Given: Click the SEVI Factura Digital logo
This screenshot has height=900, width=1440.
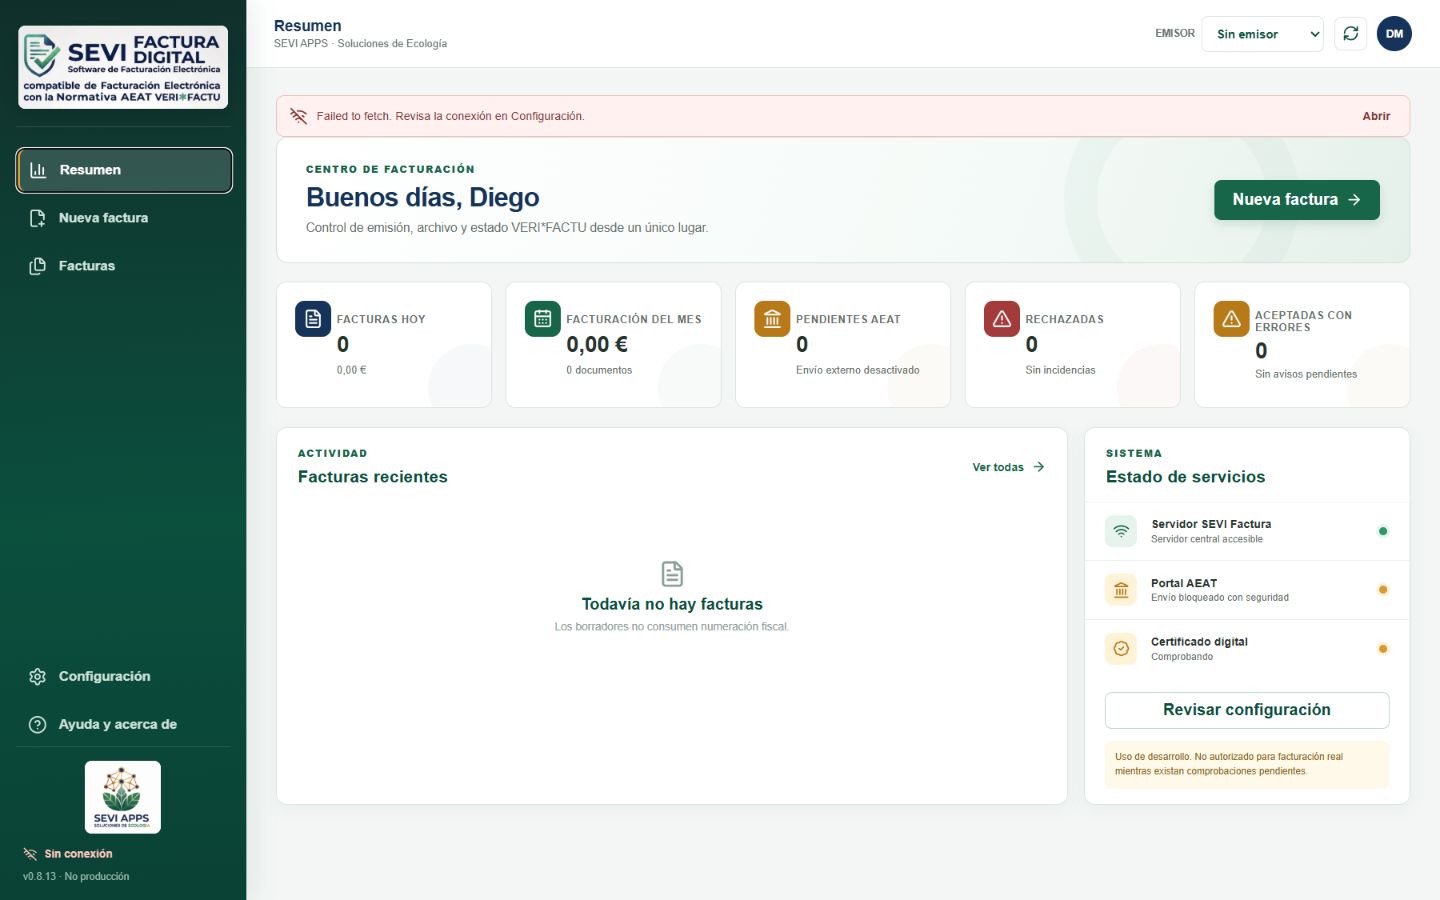Looking at the screenshot, I should (x=123, y=68).
